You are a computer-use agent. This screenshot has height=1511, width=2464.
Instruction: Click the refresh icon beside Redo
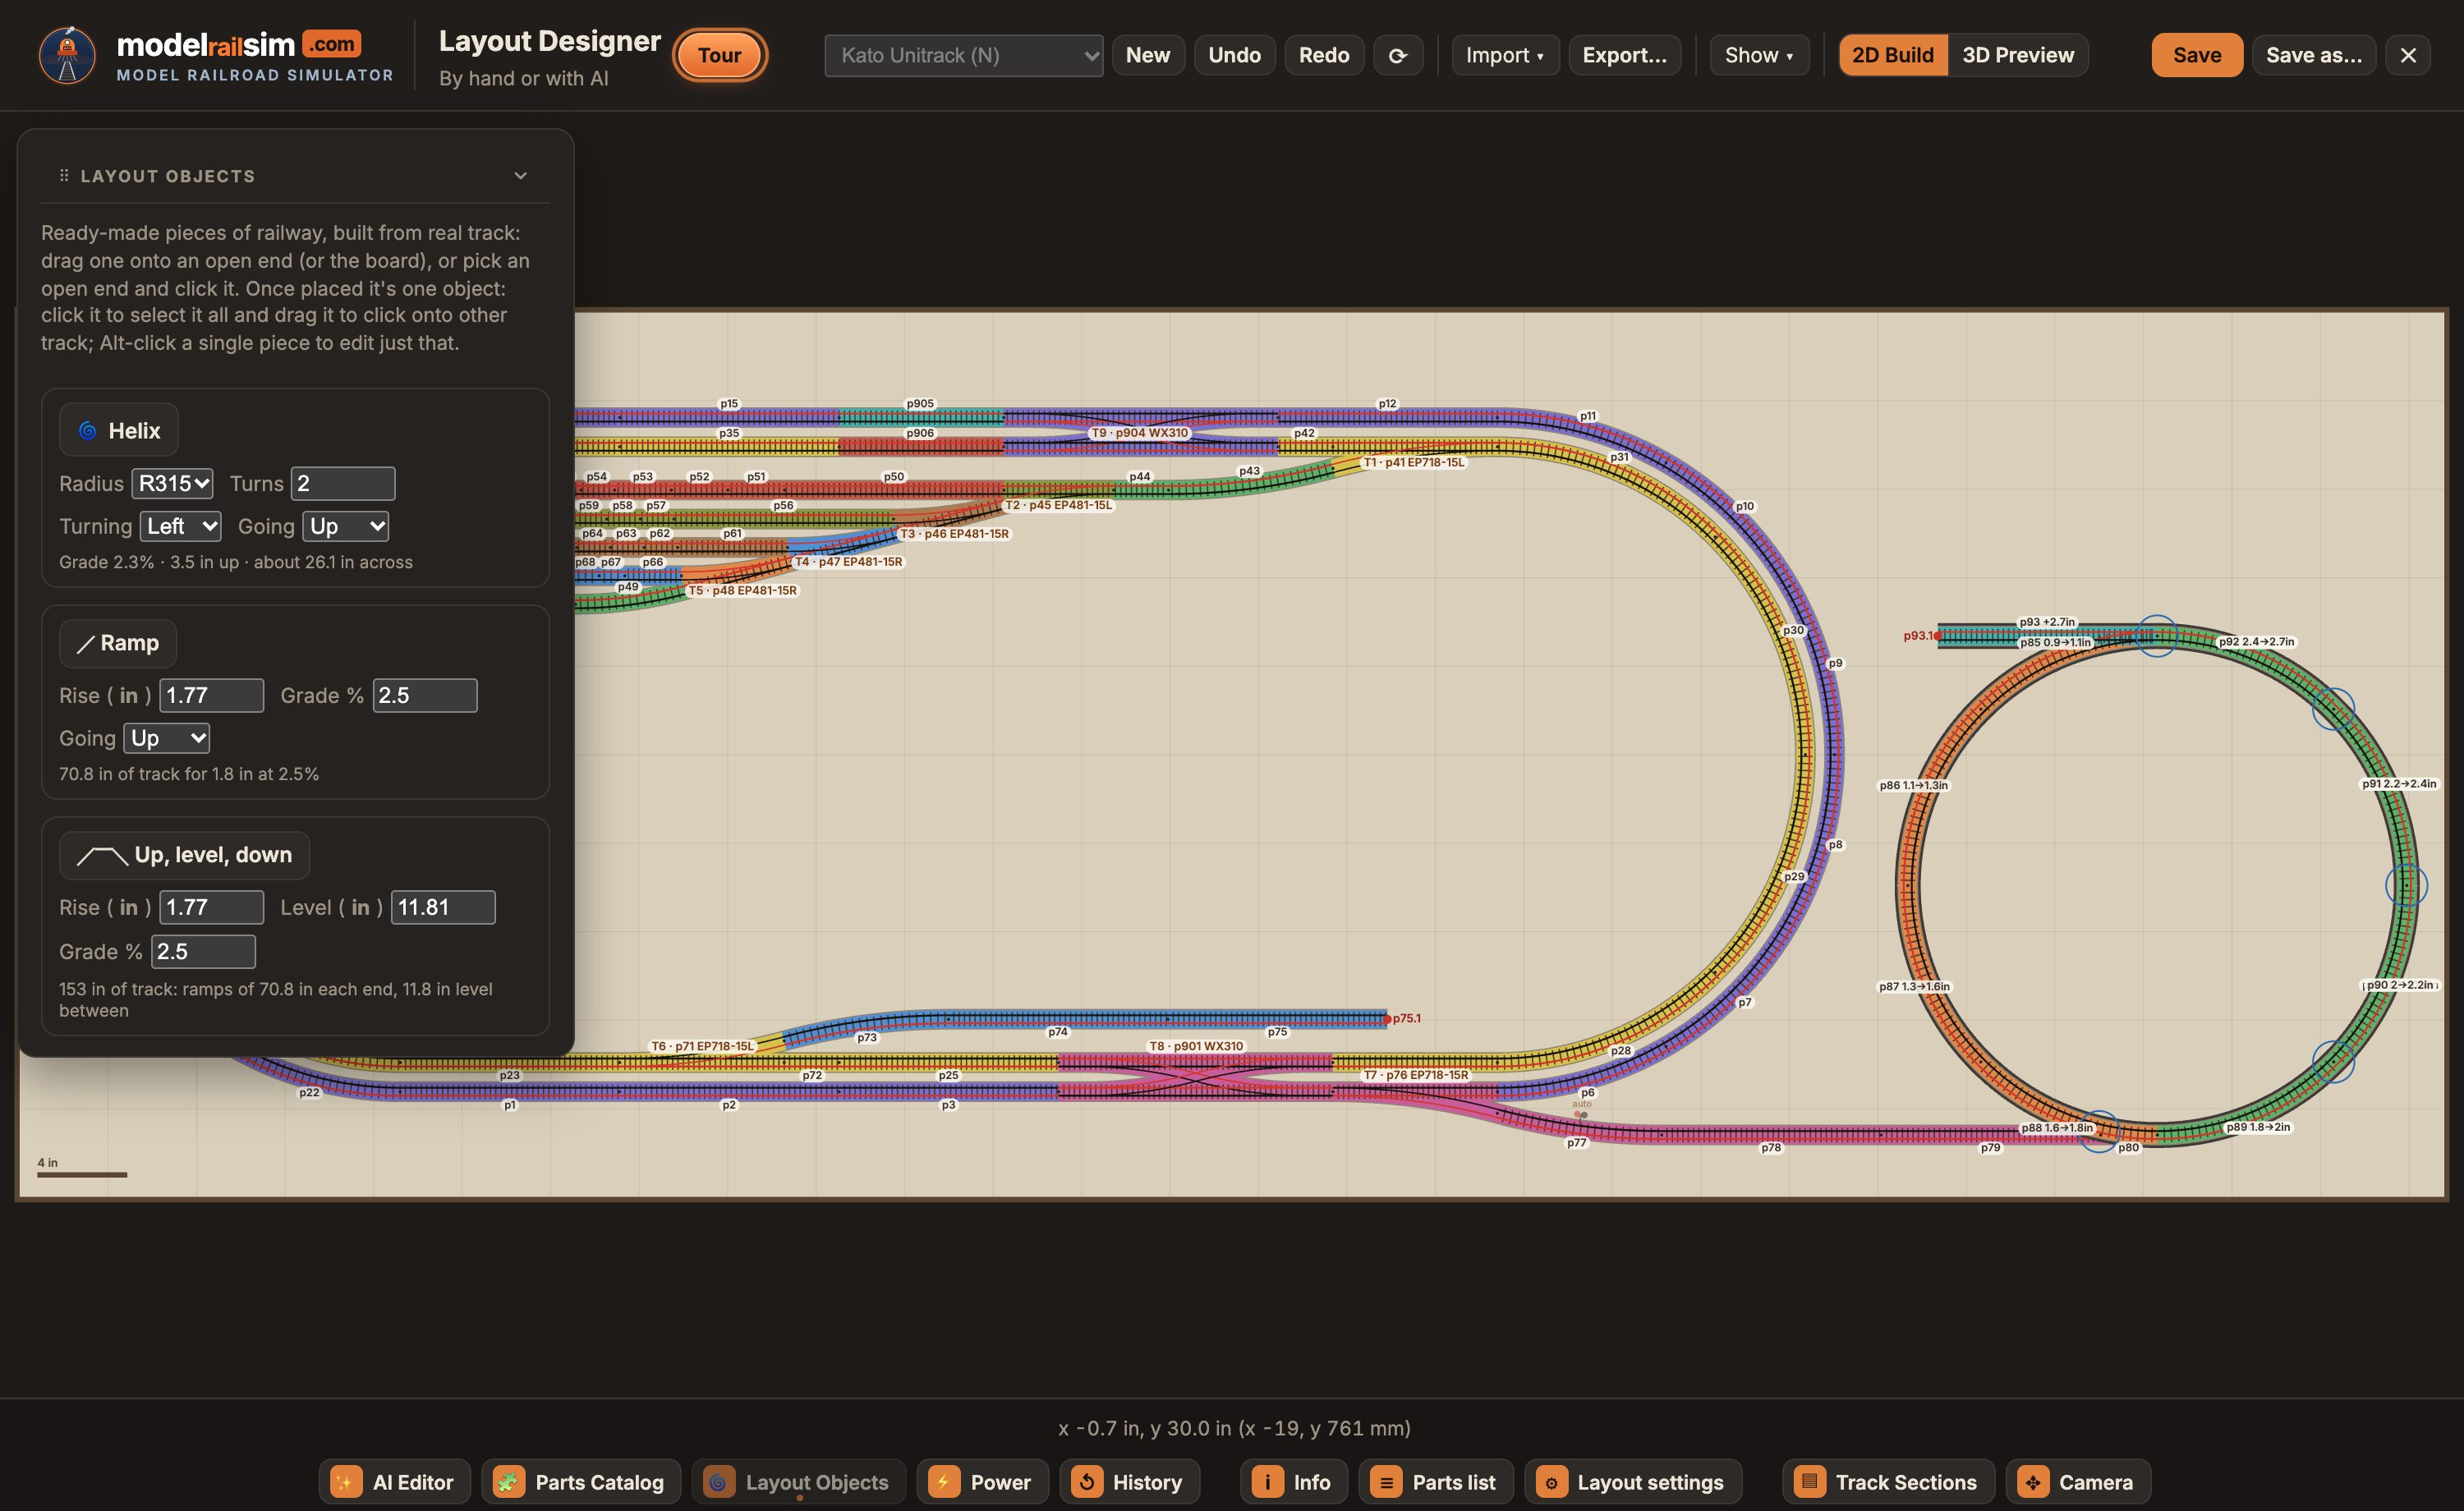pos(1397,55)
